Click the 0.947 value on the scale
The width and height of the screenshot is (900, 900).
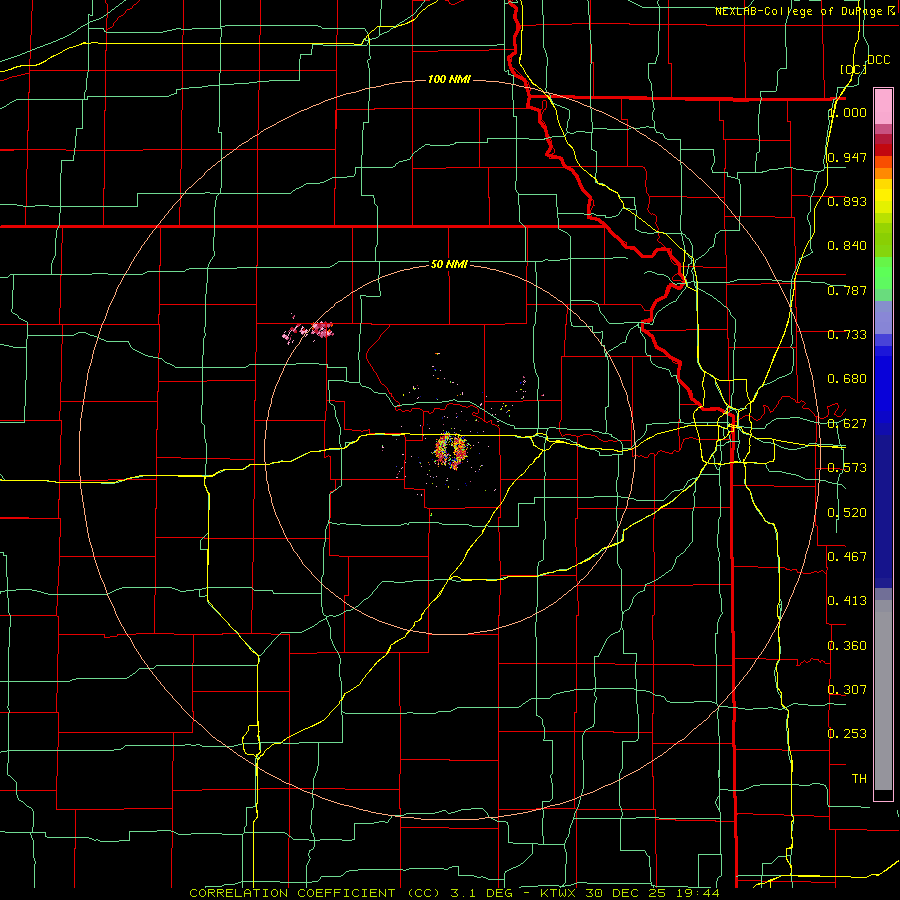point(847,157)
